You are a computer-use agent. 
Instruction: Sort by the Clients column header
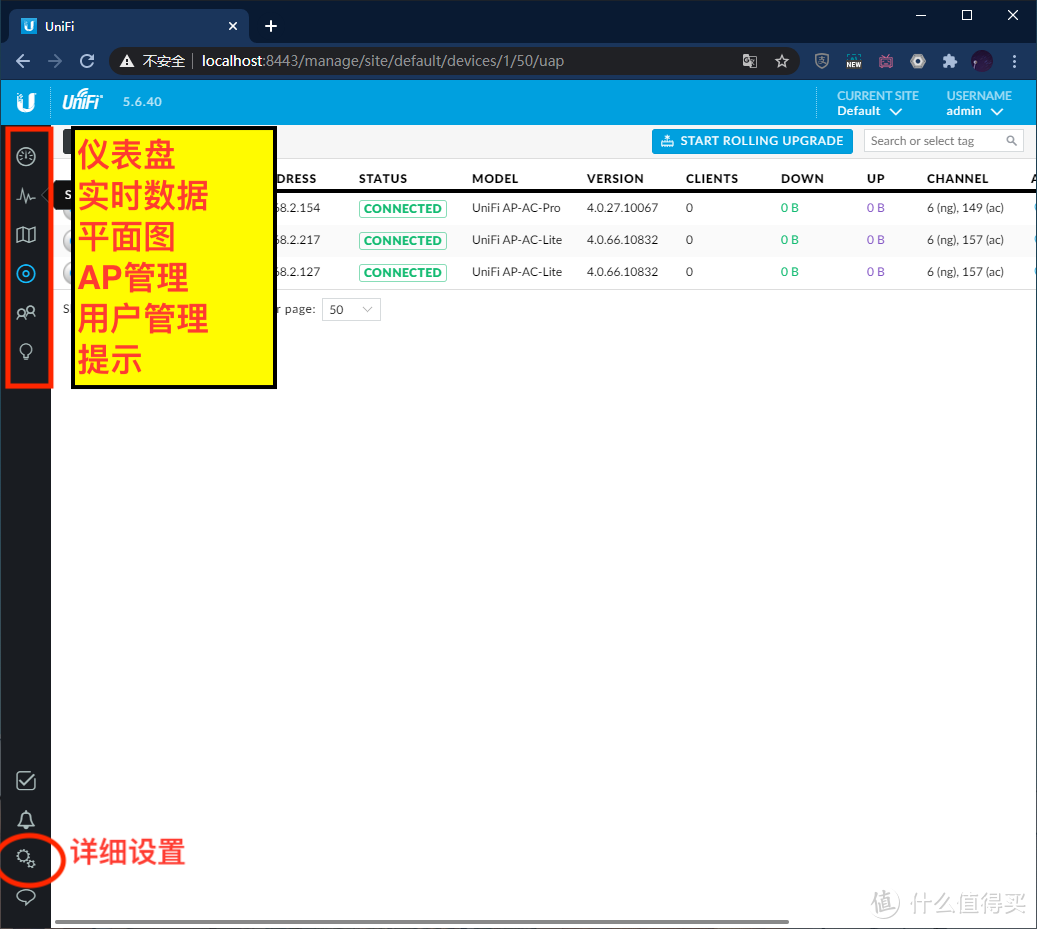pos(712,179)
